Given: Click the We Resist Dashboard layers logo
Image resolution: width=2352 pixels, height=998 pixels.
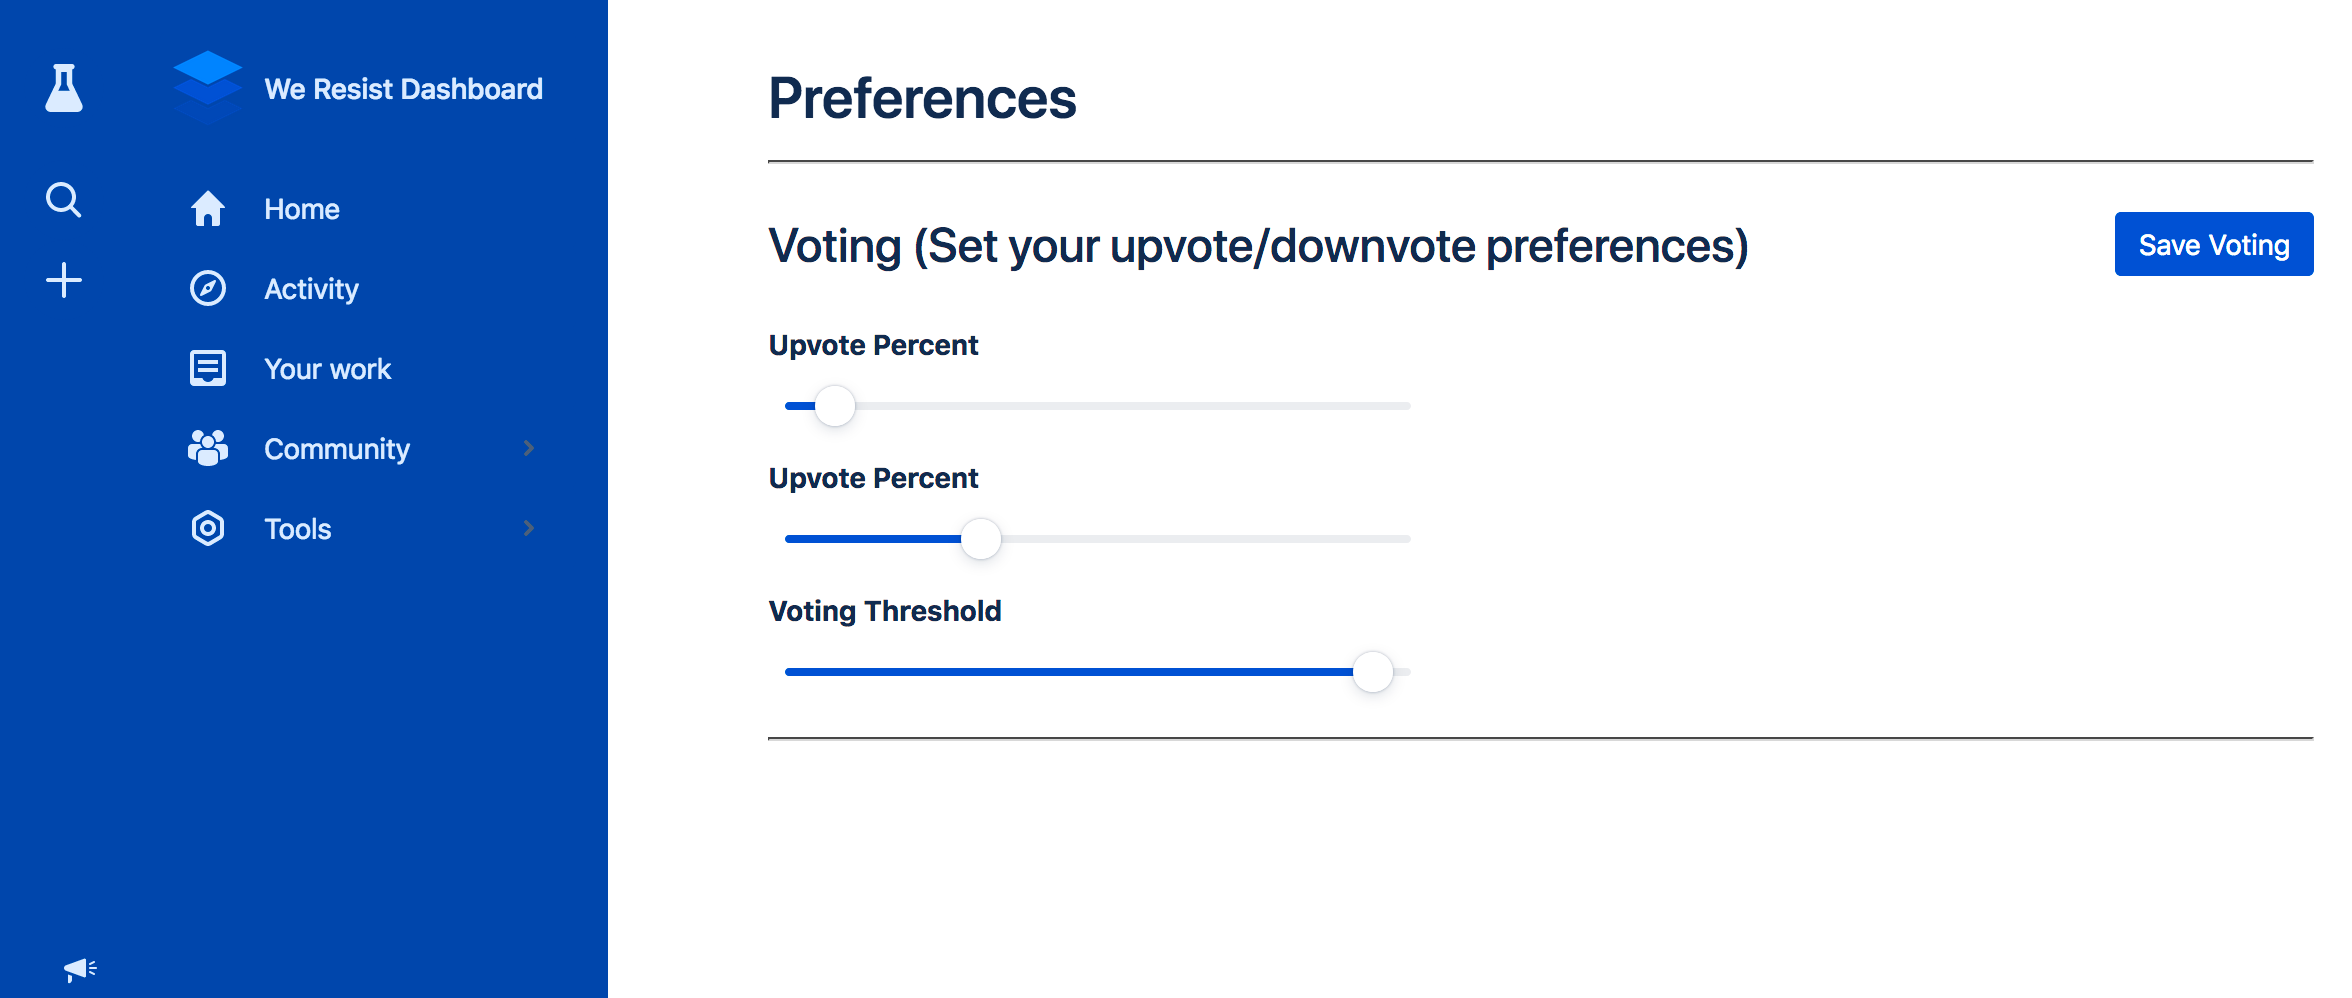Looking at the screenshot, I should tap(207, 86).
